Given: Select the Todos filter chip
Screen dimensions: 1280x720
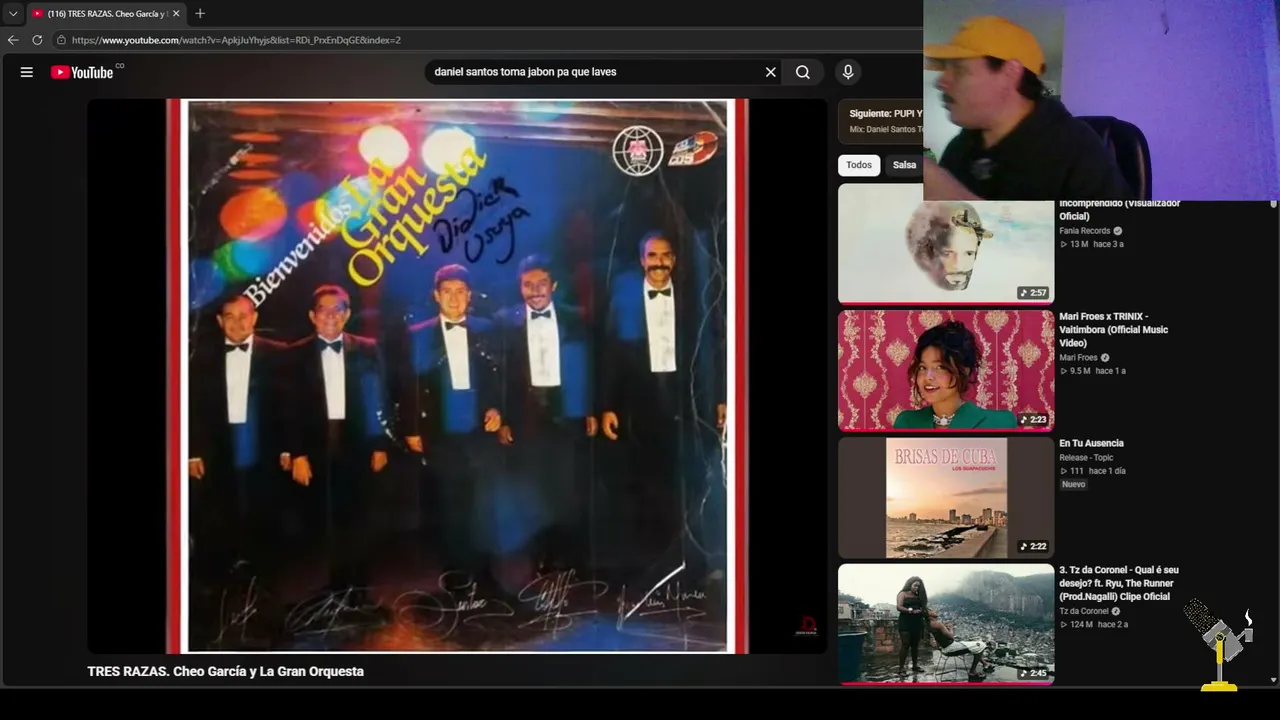Looking at the screenshot, I should pyautogui.click(x=859, y=165).
